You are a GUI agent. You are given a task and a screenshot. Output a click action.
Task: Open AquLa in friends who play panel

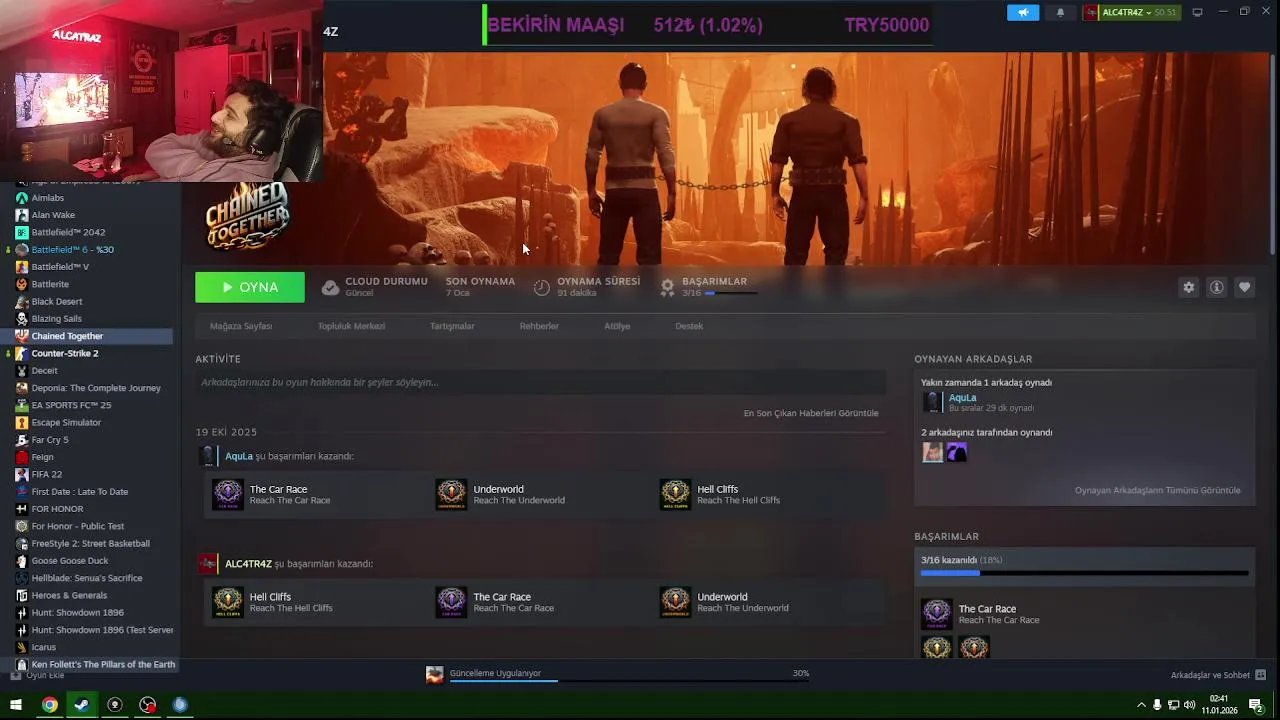(x=962, y=398)
